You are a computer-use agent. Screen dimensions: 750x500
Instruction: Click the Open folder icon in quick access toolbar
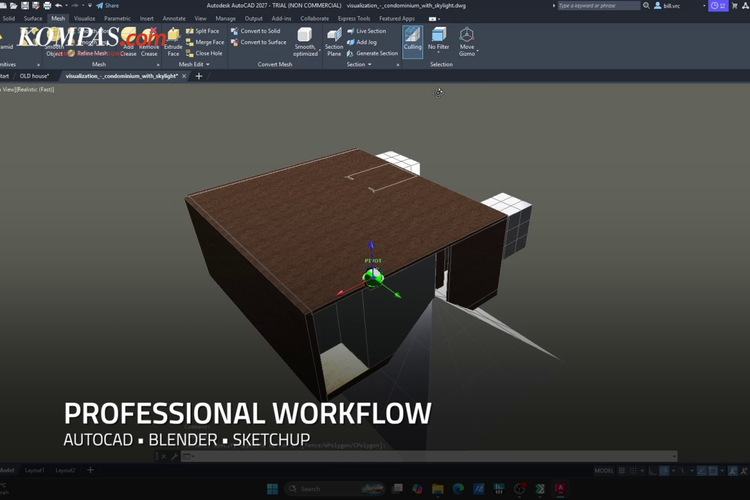tap(13, 6)
